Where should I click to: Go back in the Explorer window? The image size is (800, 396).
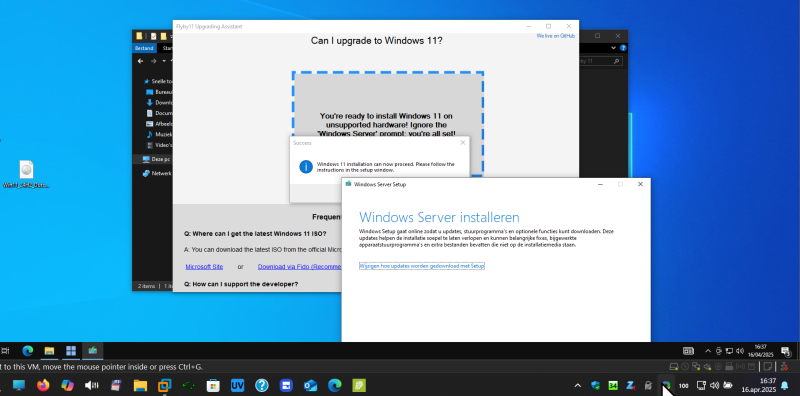(141, 61)
